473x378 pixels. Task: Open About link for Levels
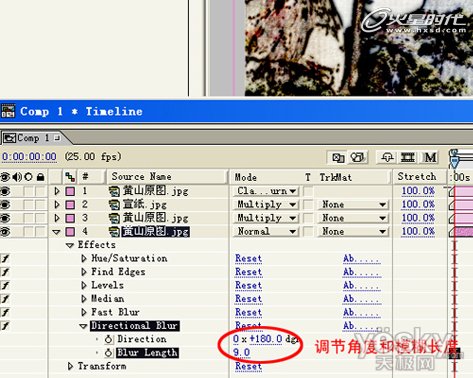point(362,286)
